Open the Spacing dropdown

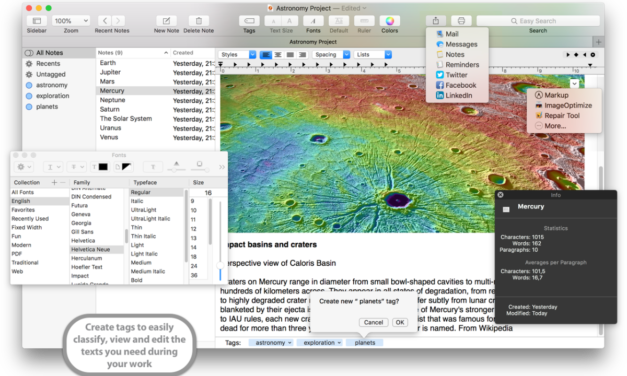[331, 54]
